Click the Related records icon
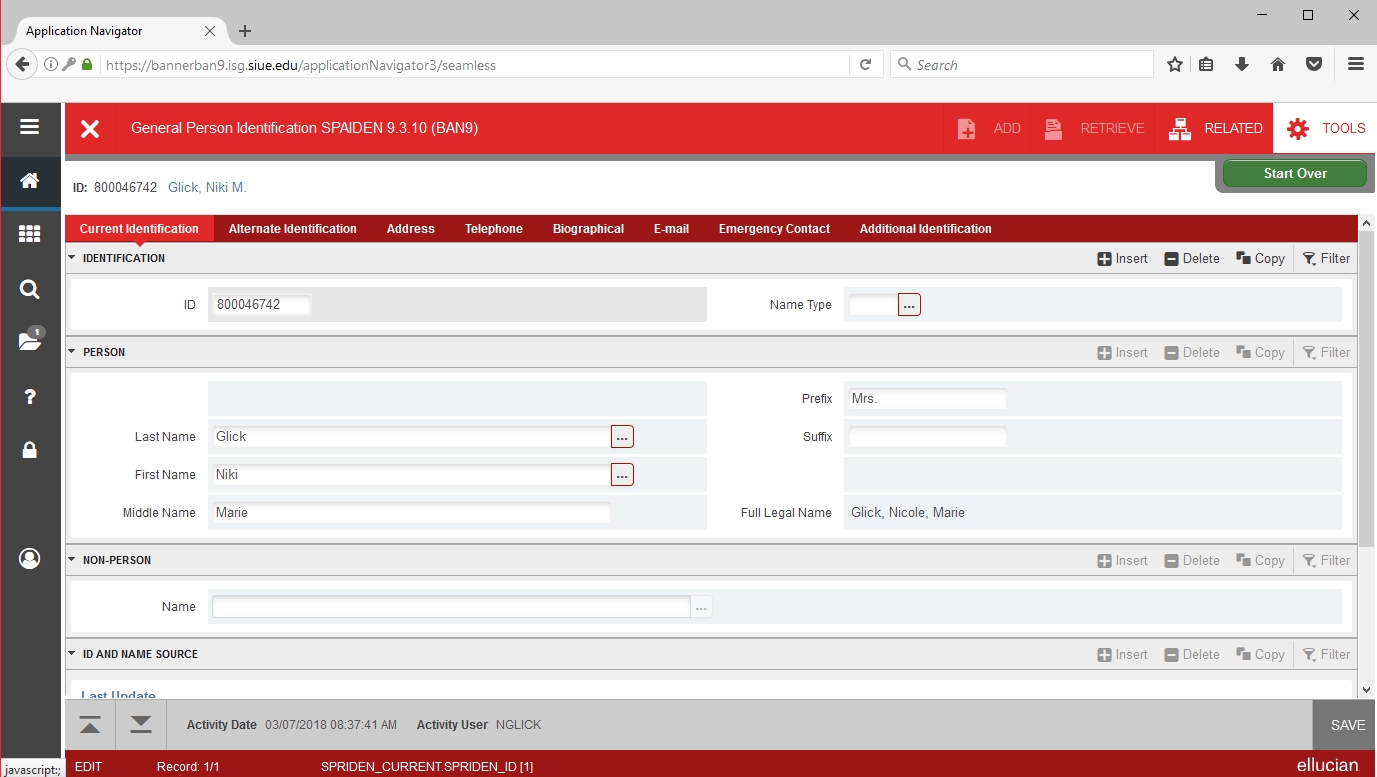 point(1180,128)
